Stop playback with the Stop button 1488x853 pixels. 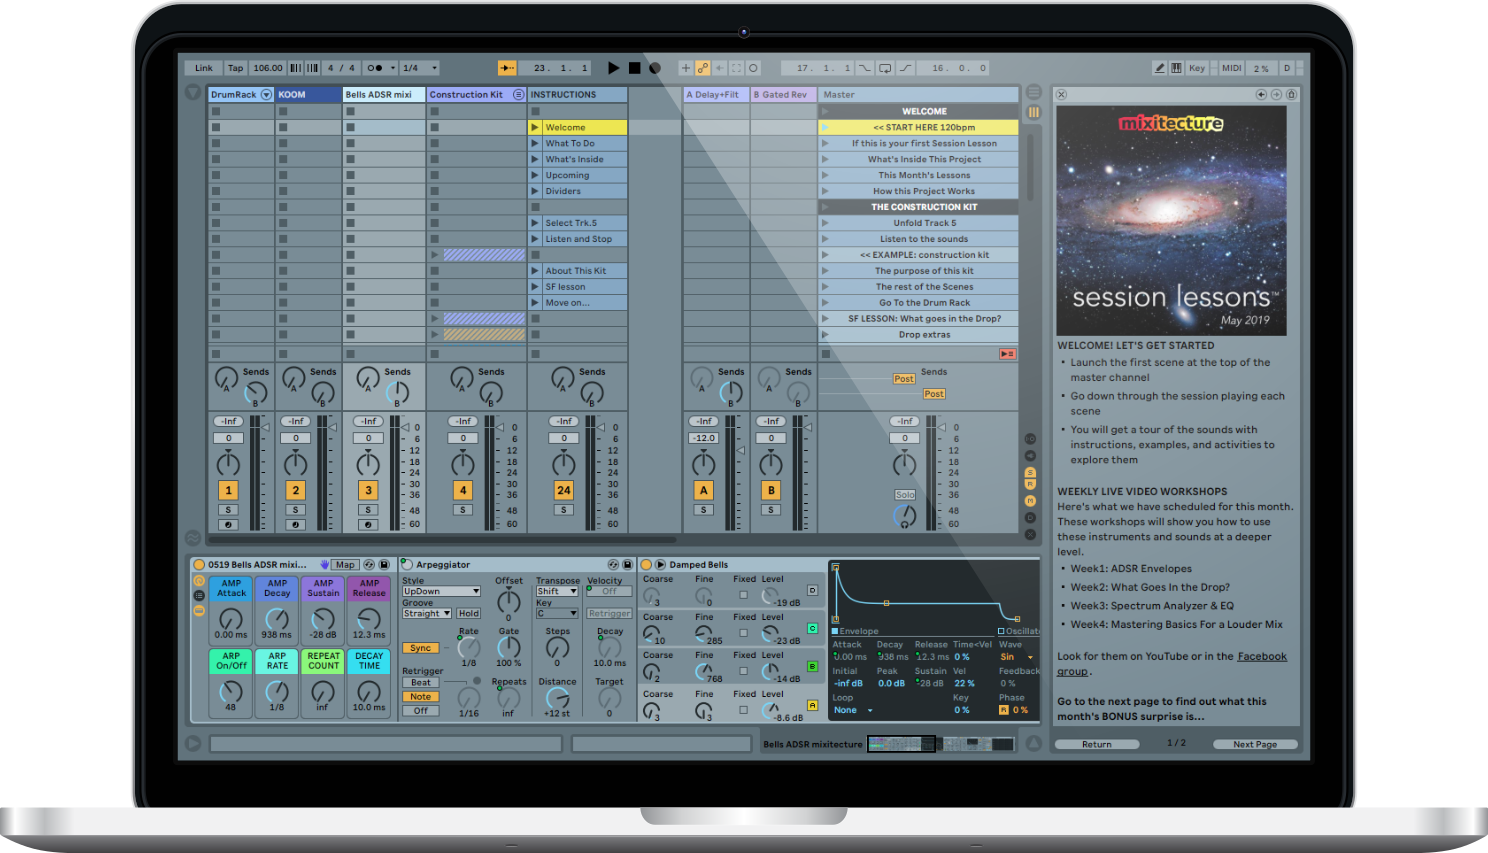click(634, 68)
